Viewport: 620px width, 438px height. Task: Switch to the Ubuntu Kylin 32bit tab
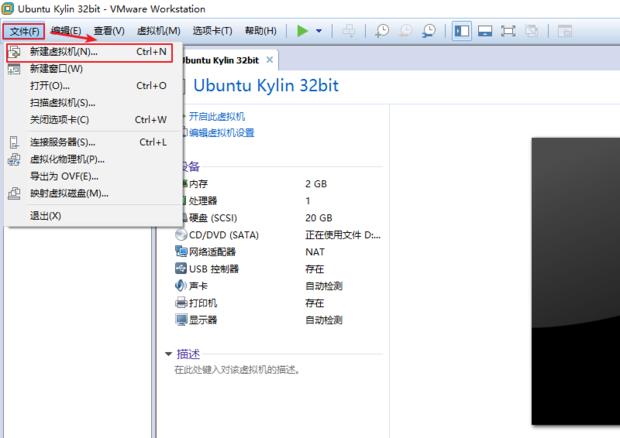[221, 60]
